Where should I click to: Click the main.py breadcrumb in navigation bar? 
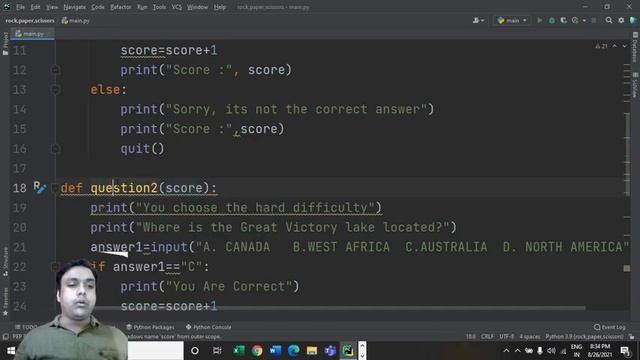pos(76,20)
